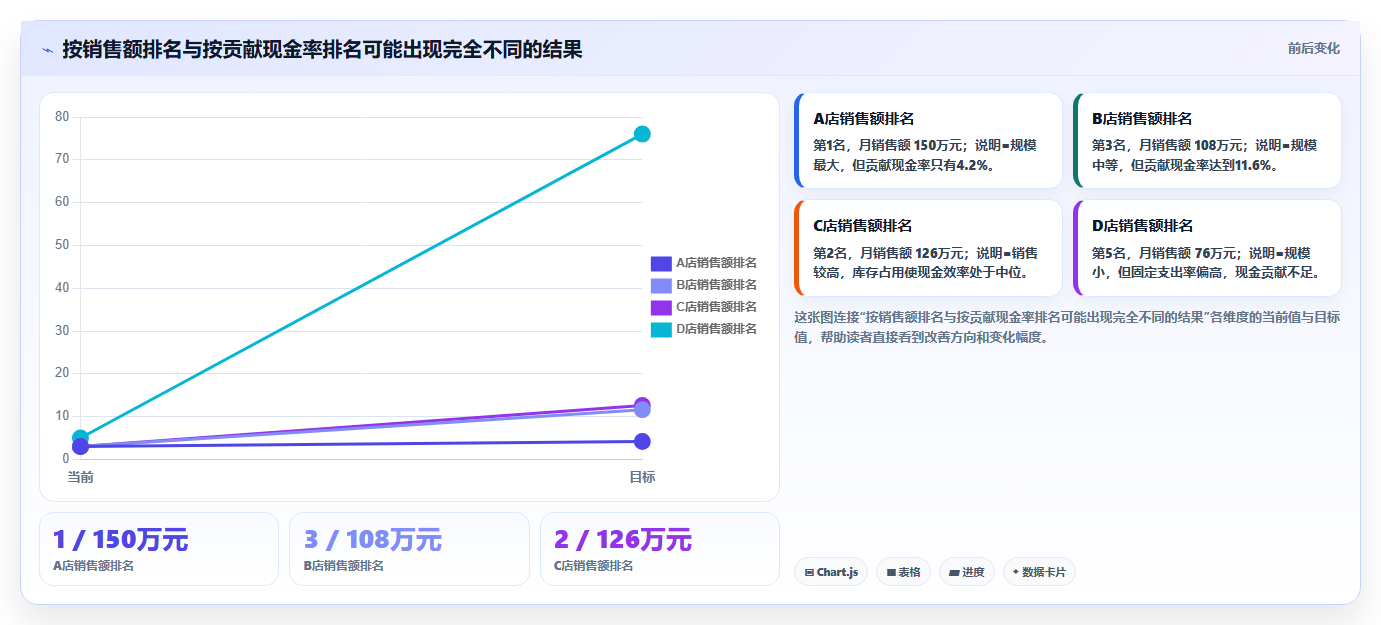The image size is (1381, 625).
Task: Click the lightning icon beside the title
Action: [47, 50]
